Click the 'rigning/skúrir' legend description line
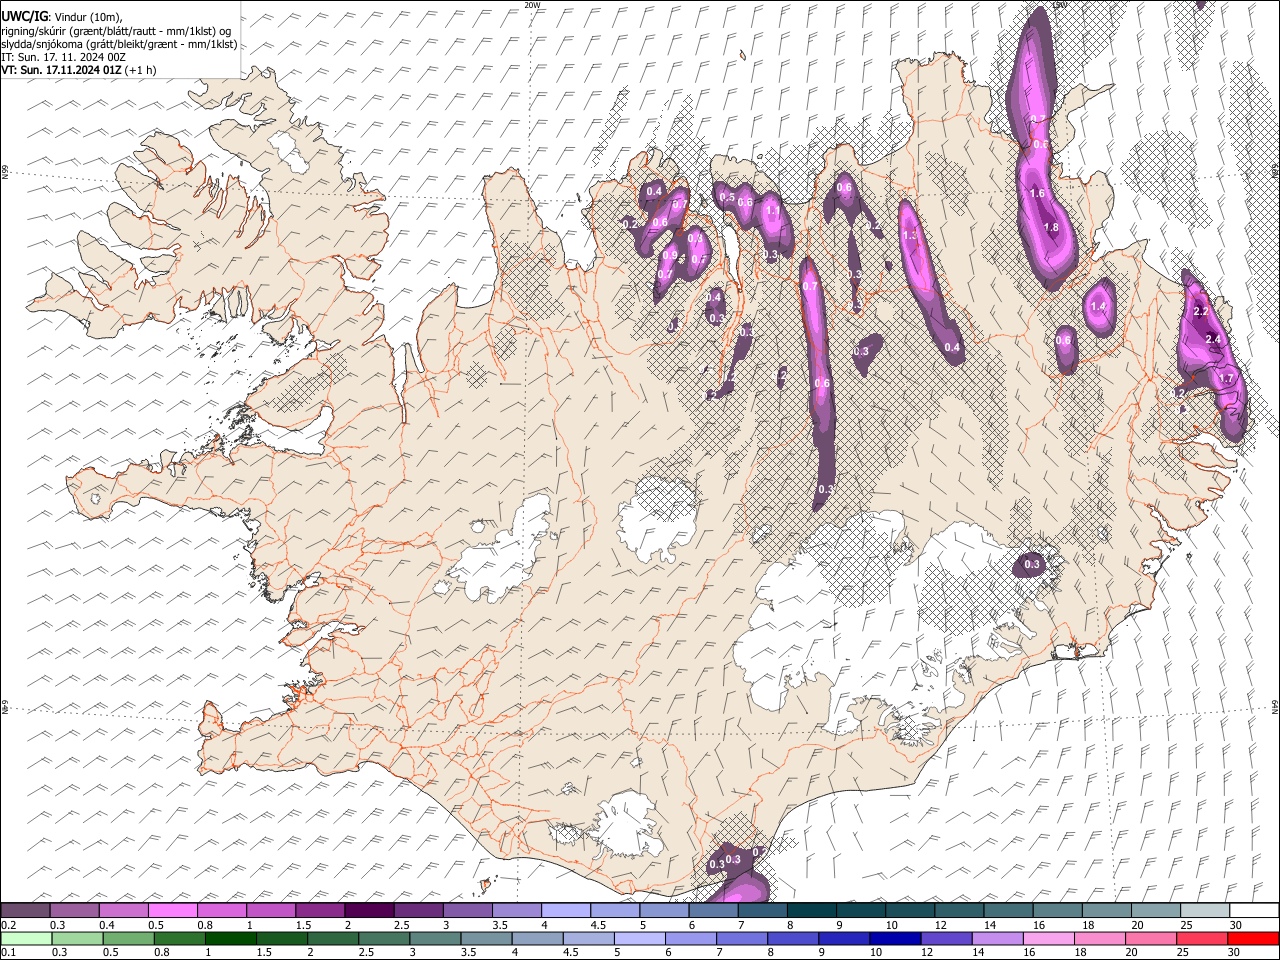Image resolution: width=1280 pixels, height=960 pixels. (116, 30)
